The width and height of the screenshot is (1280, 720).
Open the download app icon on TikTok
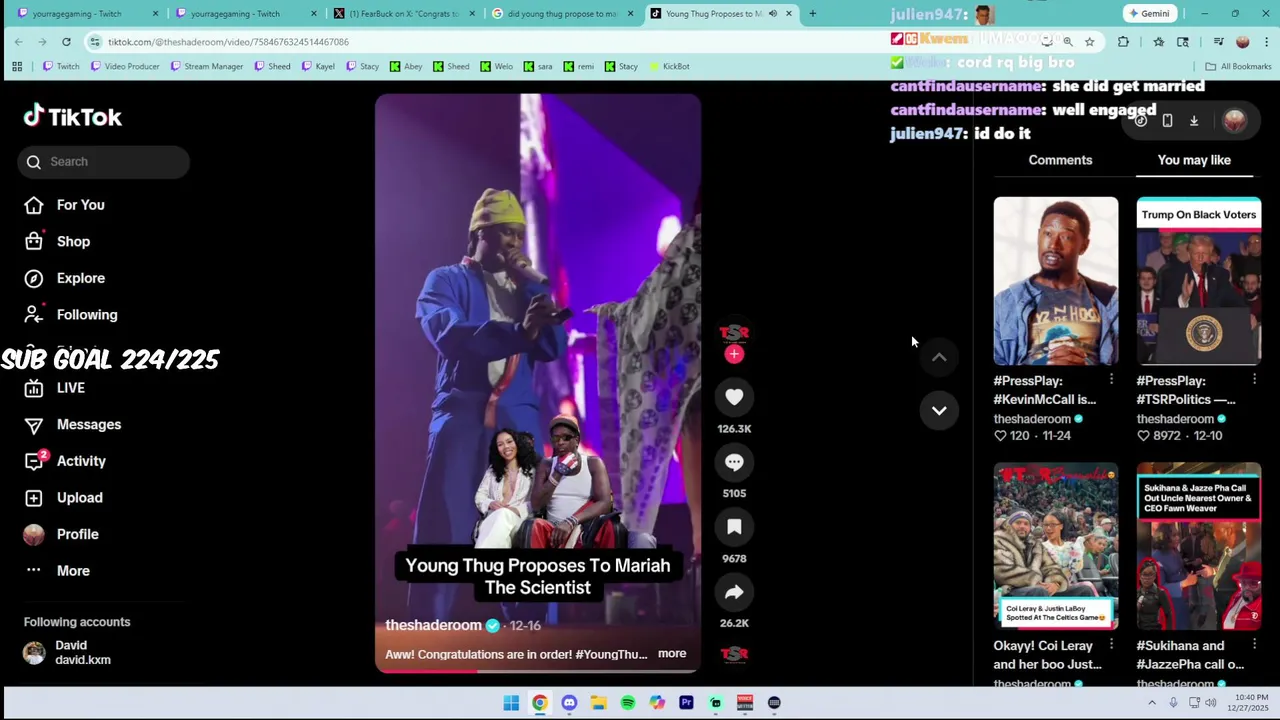(x=1194, y=120)
